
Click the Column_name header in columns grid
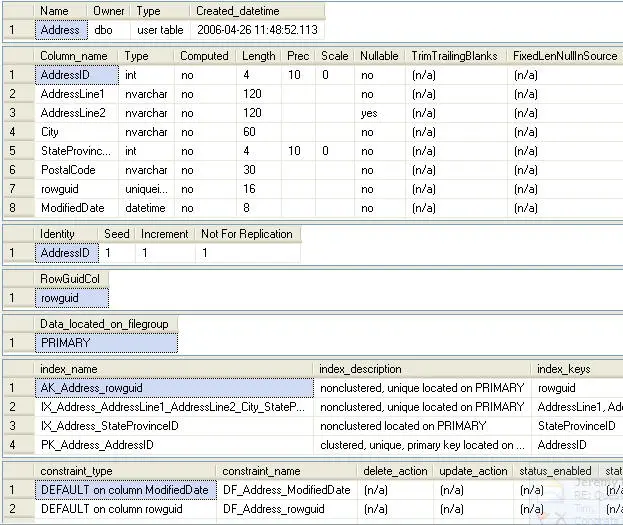(76, 56)
